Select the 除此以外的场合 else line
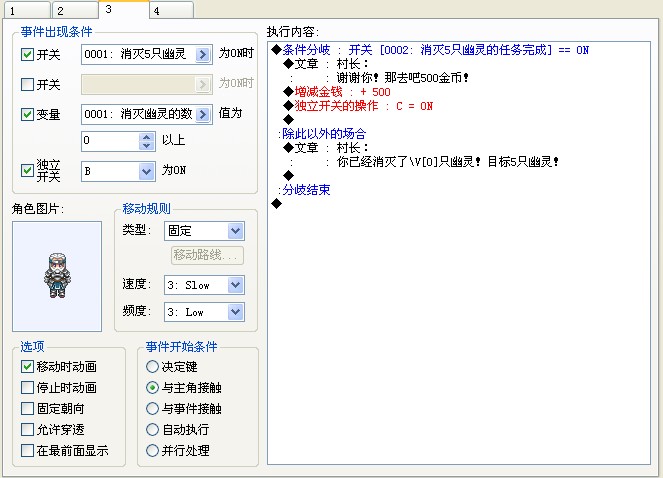This screenshot has height=478, width=663. pos(324,134)
